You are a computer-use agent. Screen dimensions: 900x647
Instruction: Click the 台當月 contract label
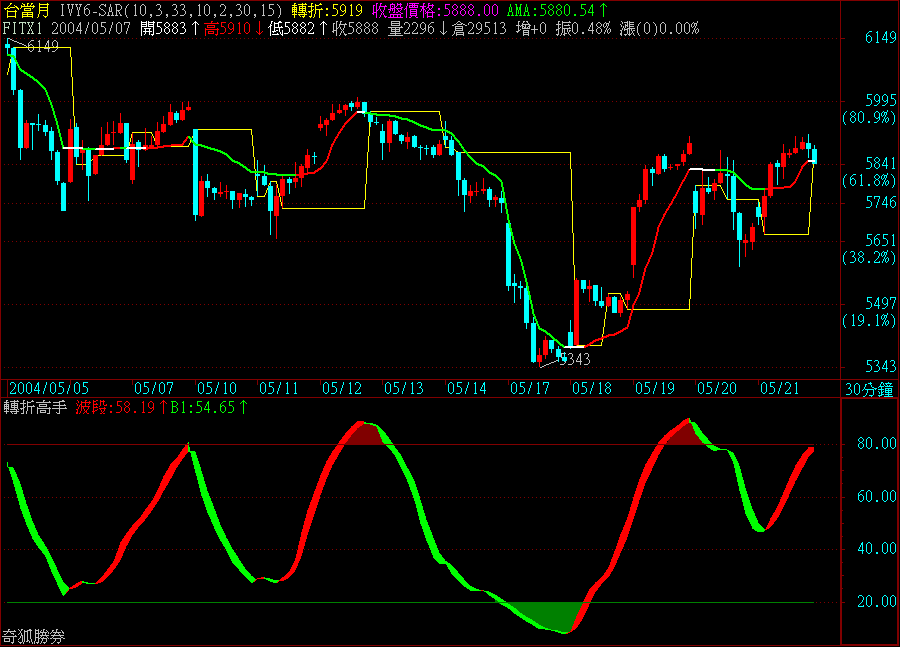coord(26,10)
